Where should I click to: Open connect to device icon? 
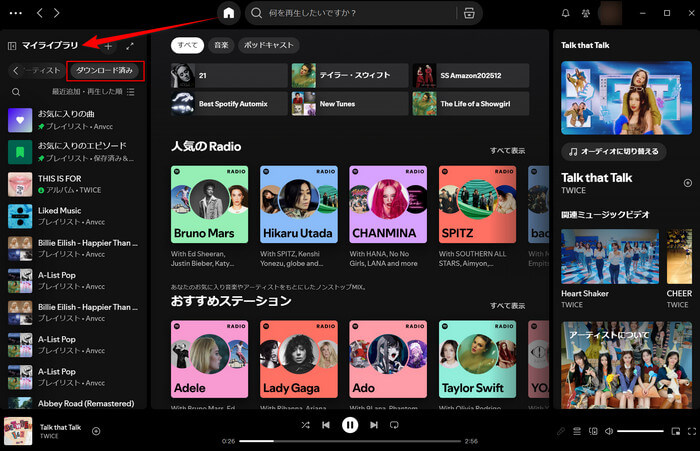click(x=593, y=431)
